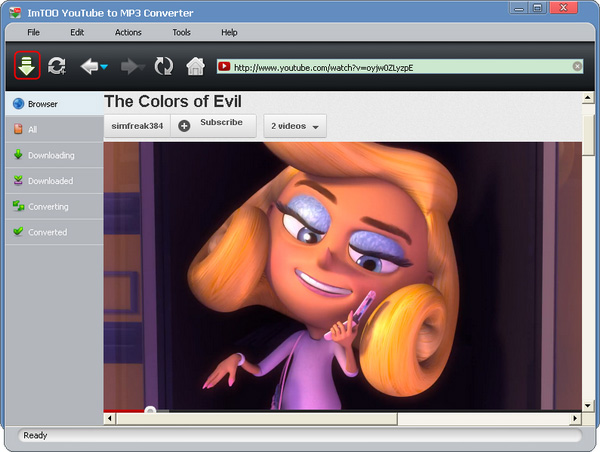Maximize the ImTOO converter window
600x452 pixels.
tap(538, 8)
